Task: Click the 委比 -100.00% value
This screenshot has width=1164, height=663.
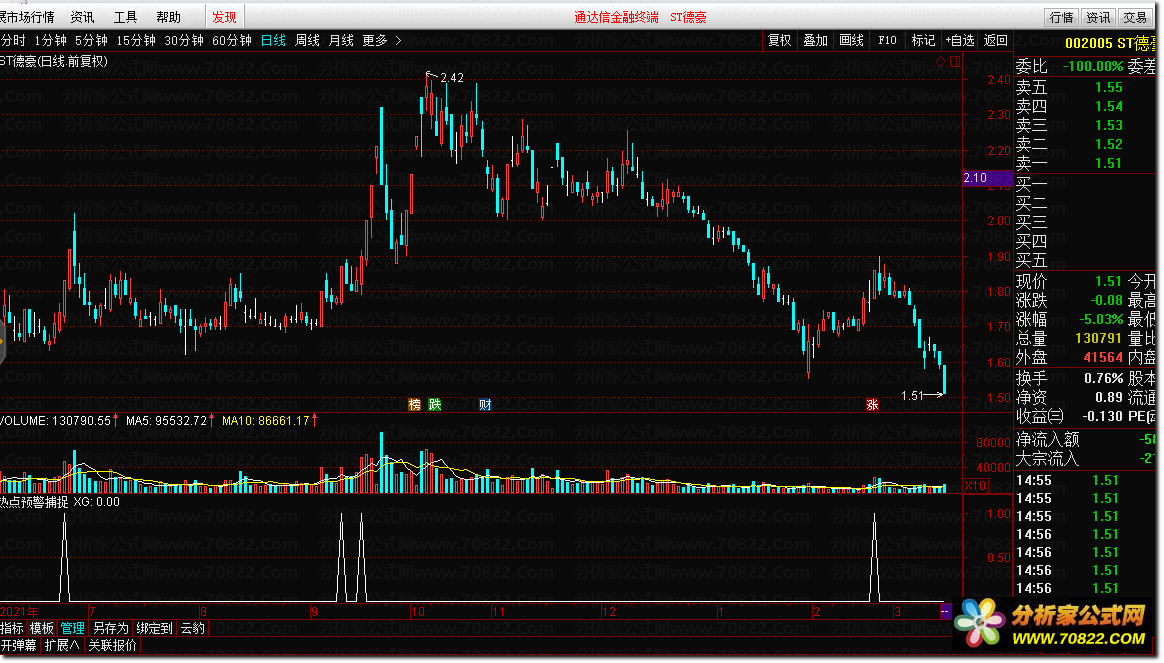Action: click(1093, 66)
